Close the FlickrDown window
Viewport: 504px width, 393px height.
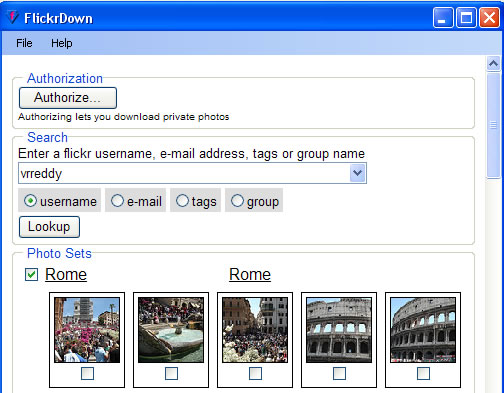(x=489, y=18)
